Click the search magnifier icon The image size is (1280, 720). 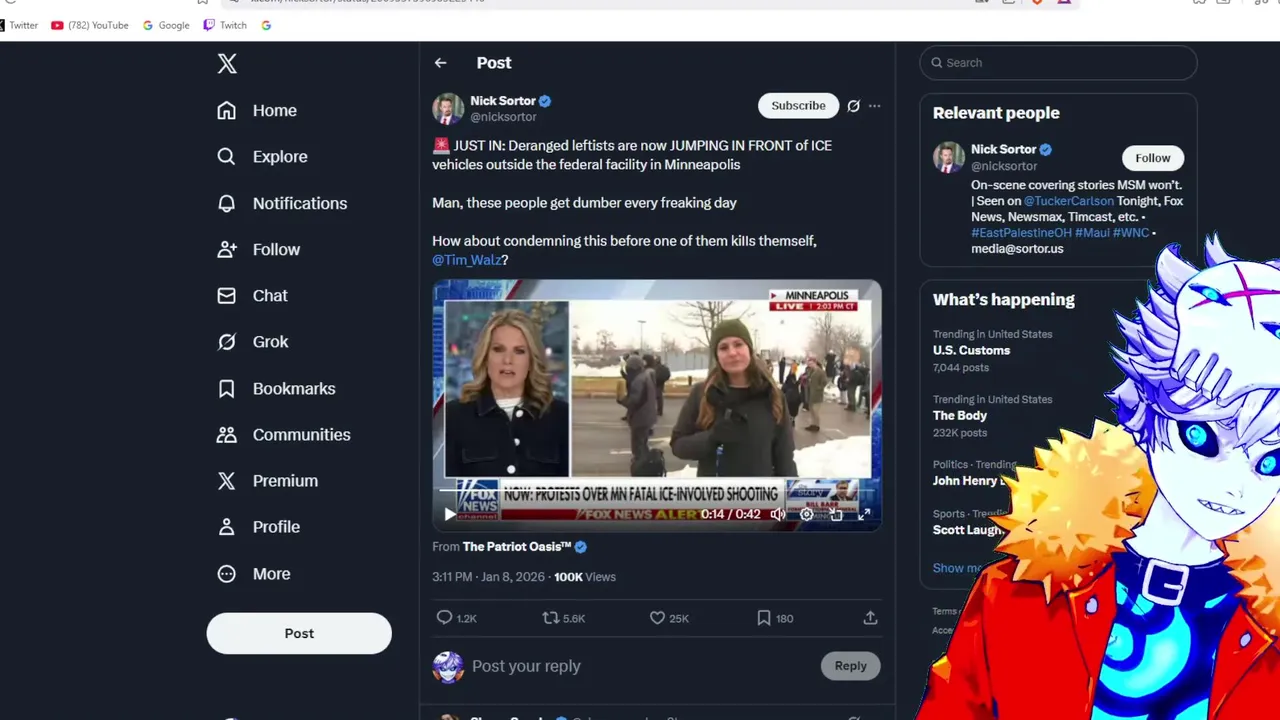[x=937, y=62]
